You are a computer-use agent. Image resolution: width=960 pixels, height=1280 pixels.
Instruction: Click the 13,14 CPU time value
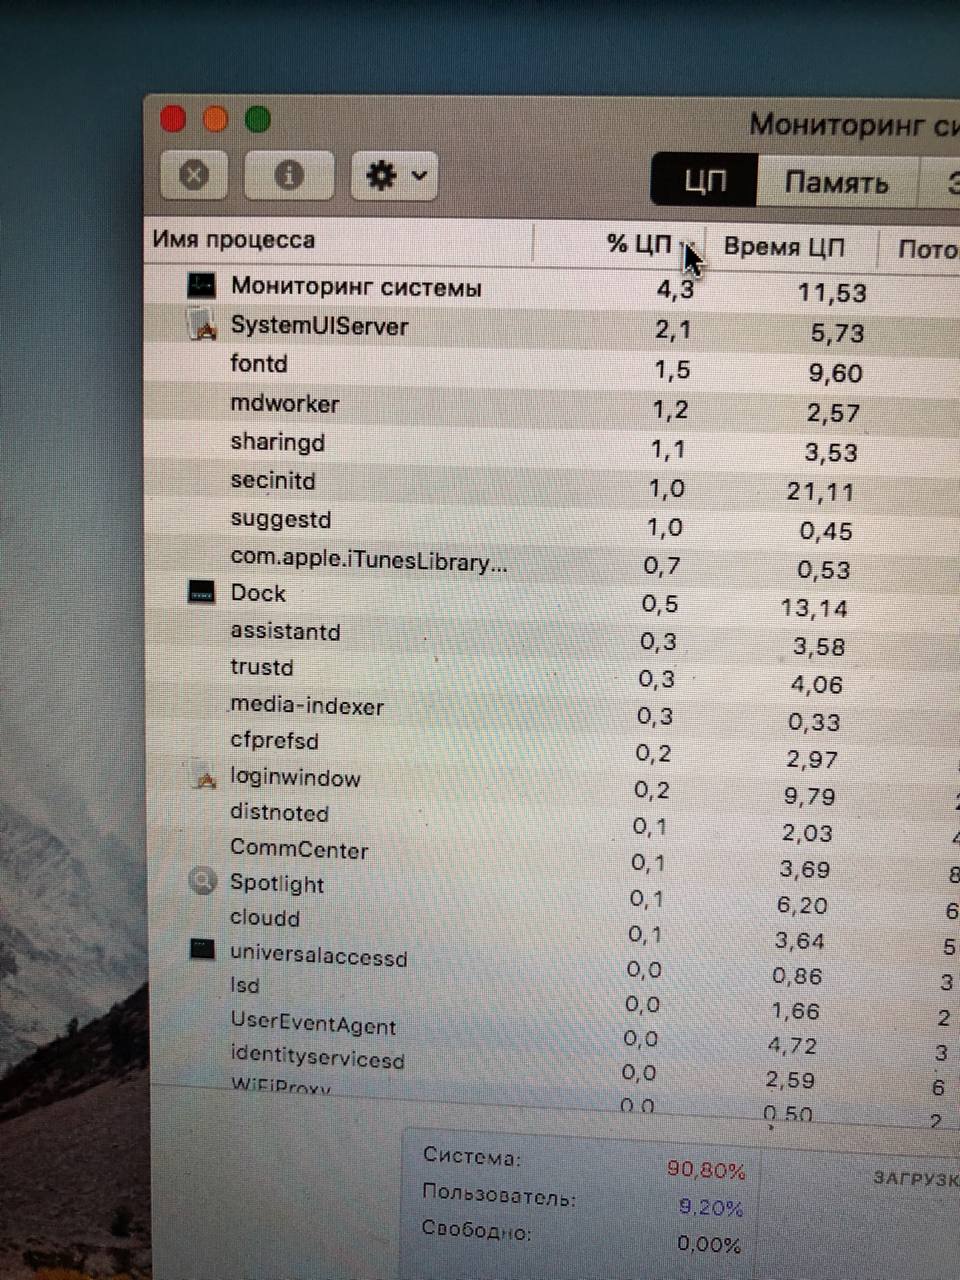point(814,608)
